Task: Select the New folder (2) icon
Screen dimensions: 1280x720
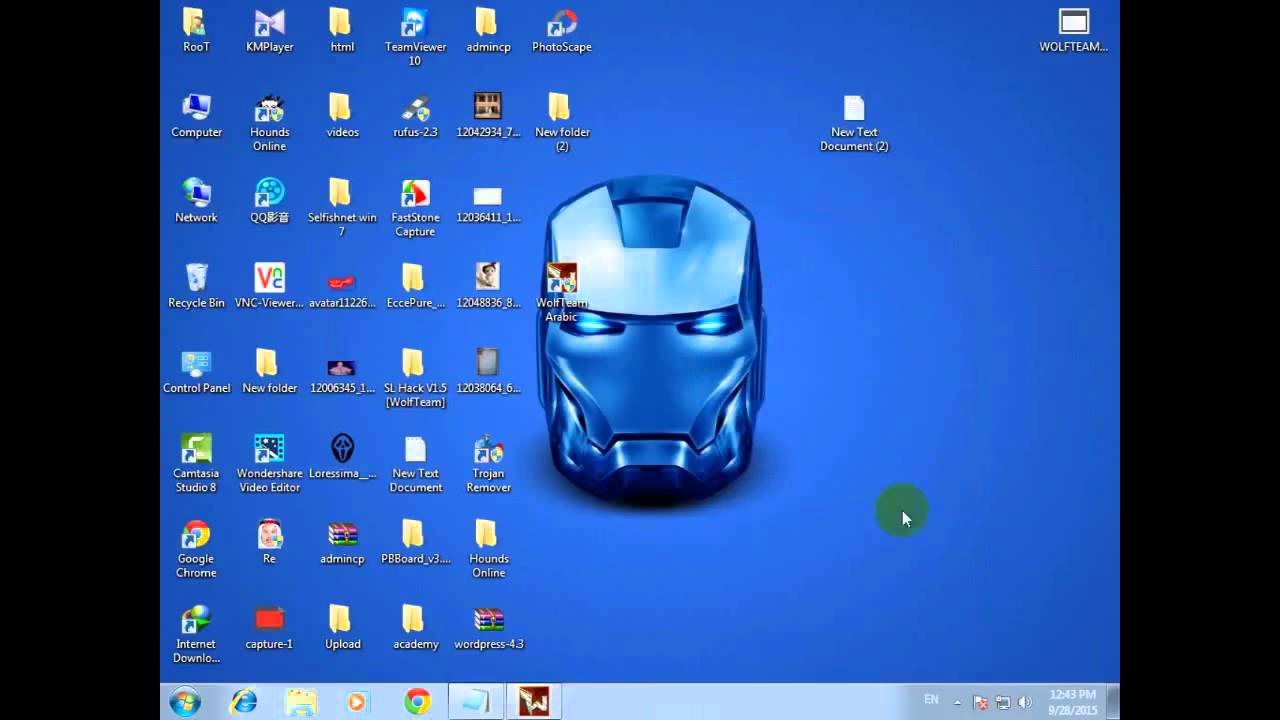Action: pos(561,122)
